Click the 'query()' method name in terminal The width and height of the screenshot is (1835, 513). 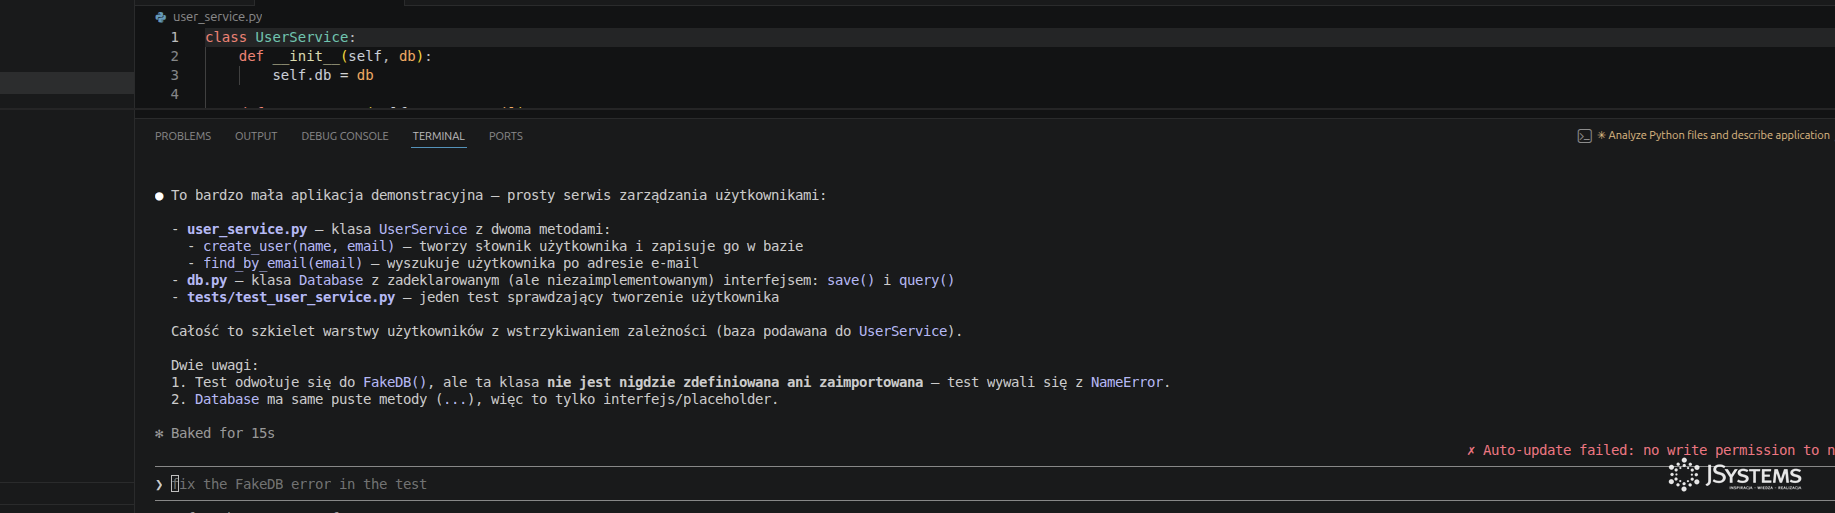[927, 280]
